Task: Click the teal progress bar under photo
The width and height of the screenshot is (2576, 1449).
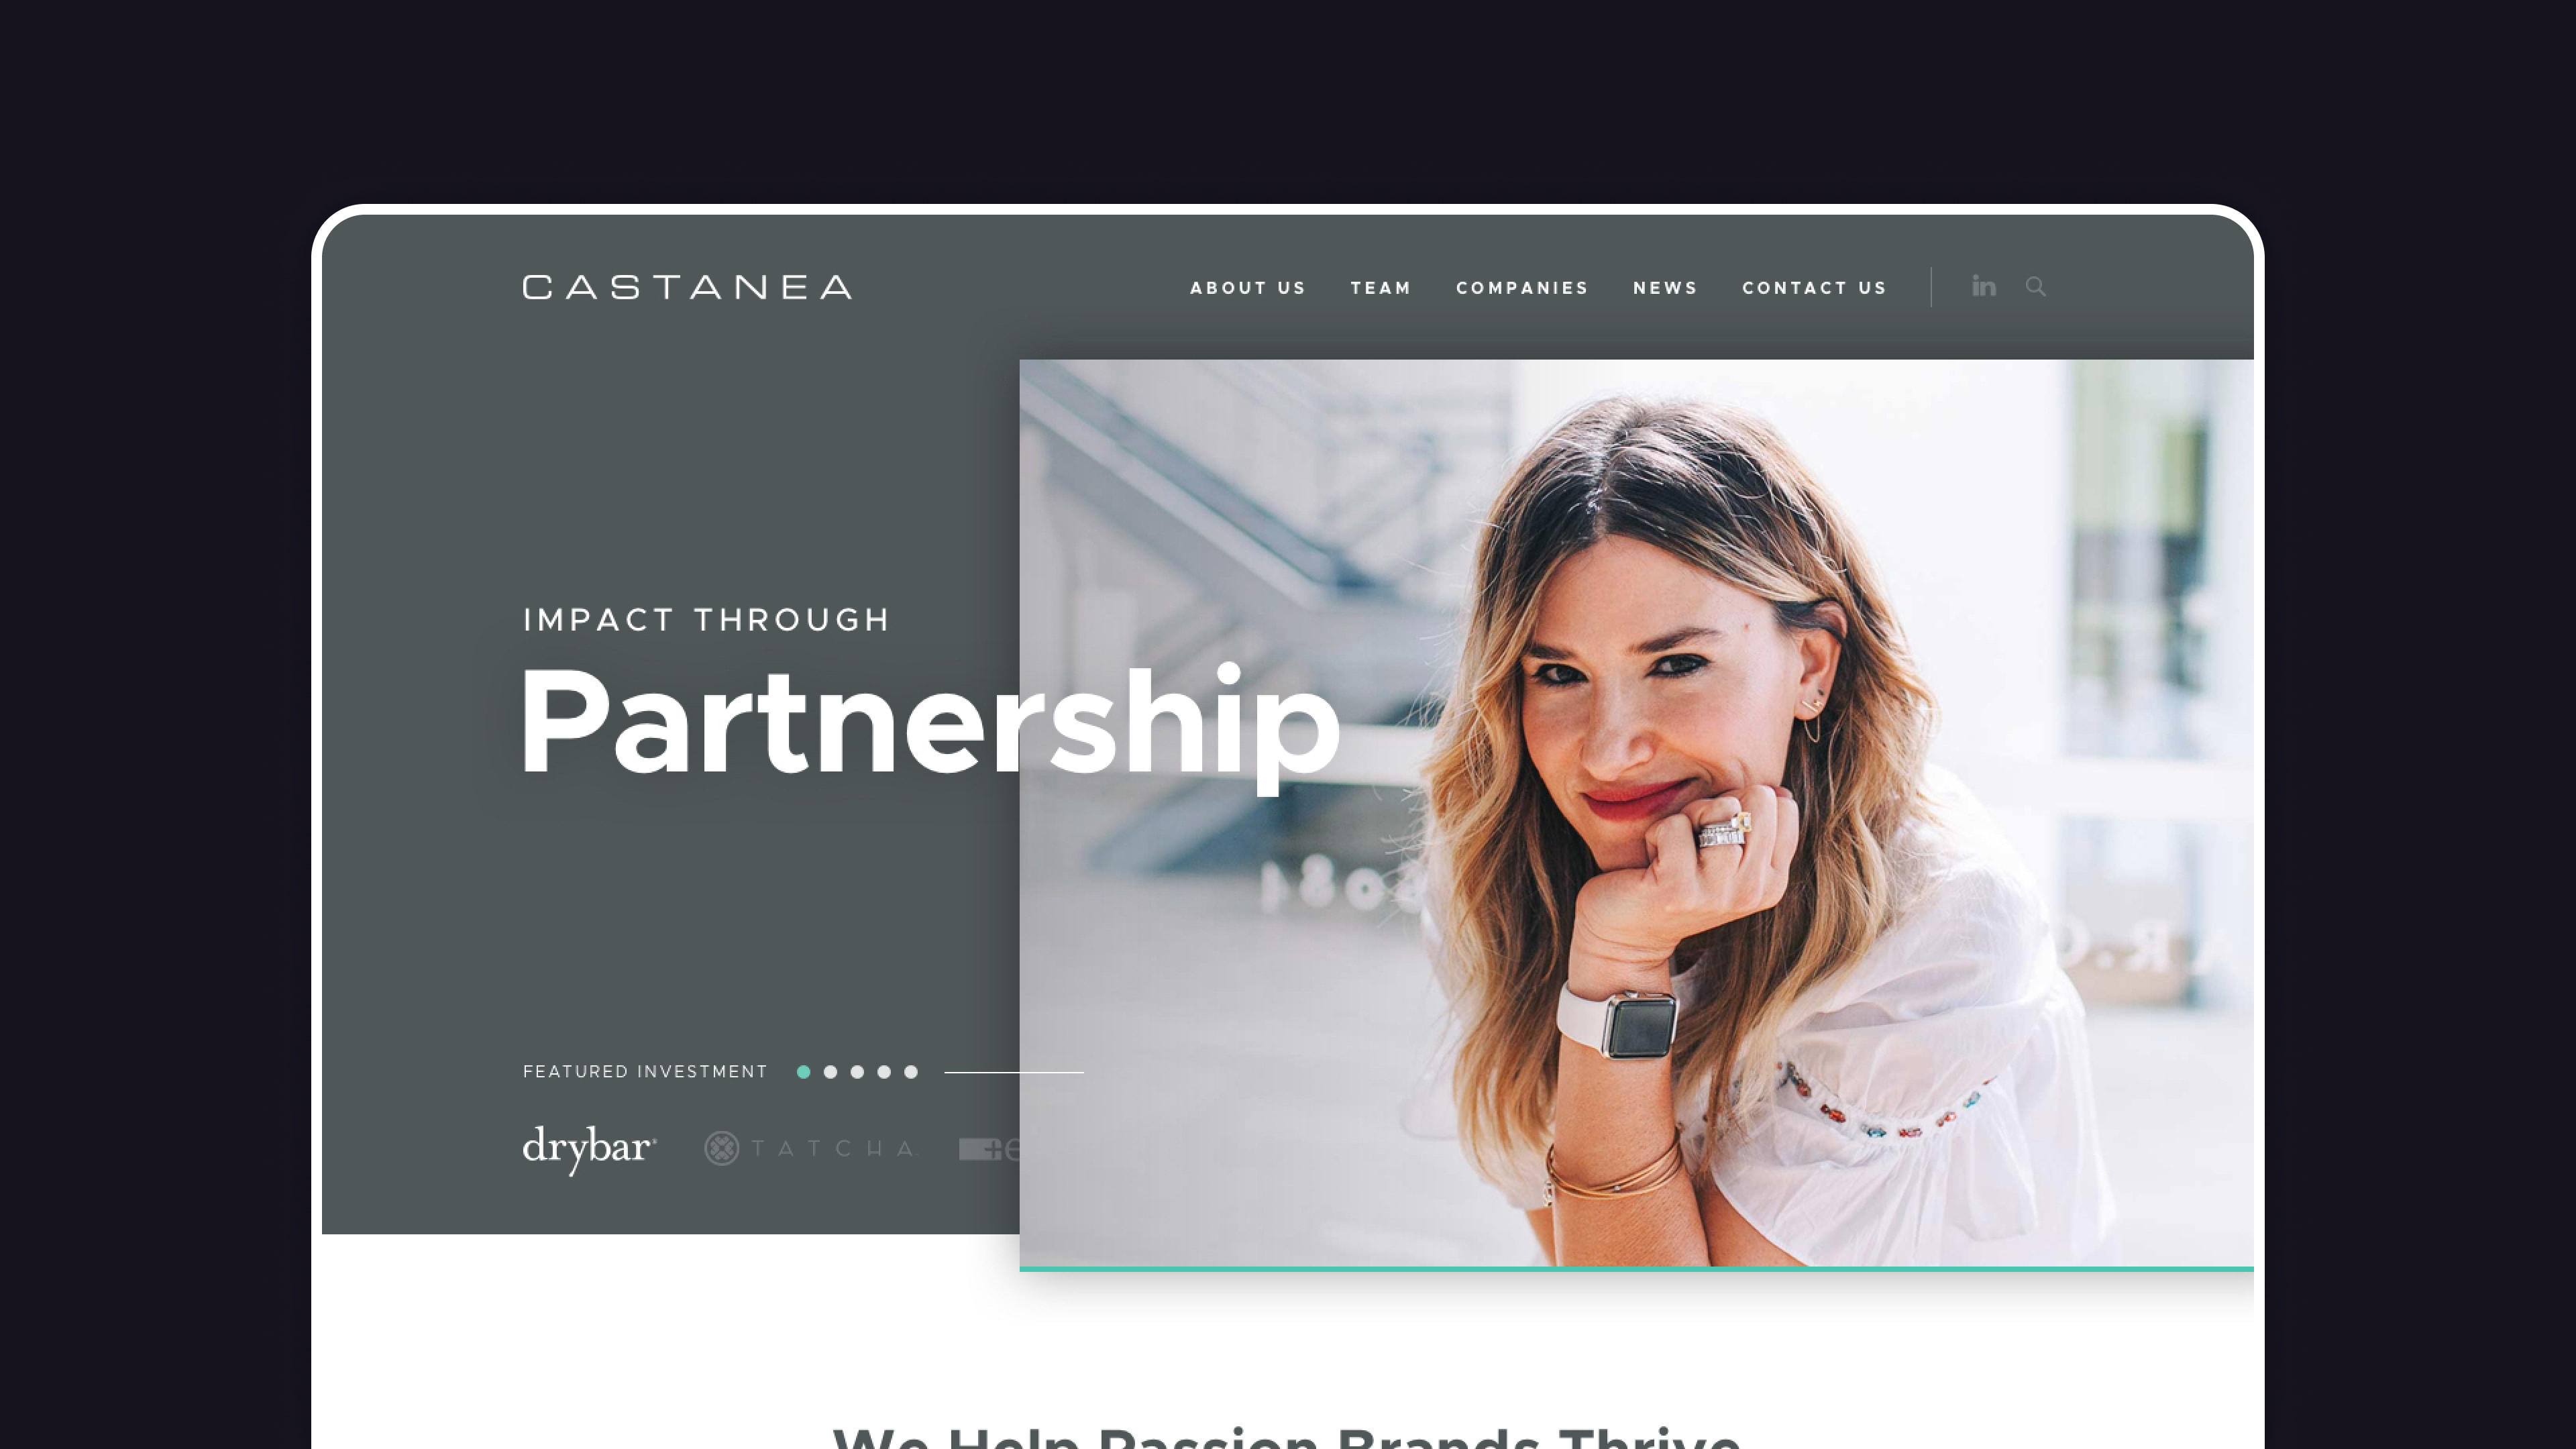Action: click(x=1636, y=1269)
